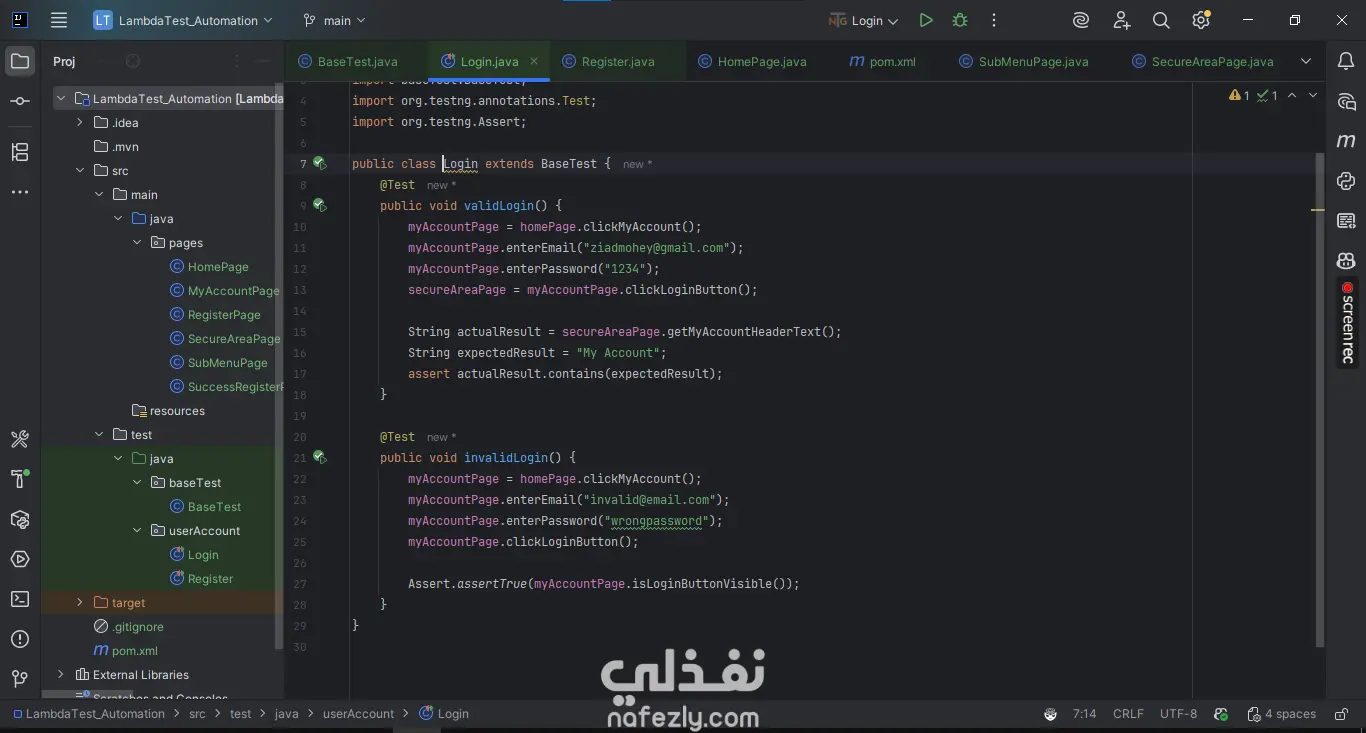Collapse the src folder
The height and width of the screenshot is (733, 1366).
point(80,171)
